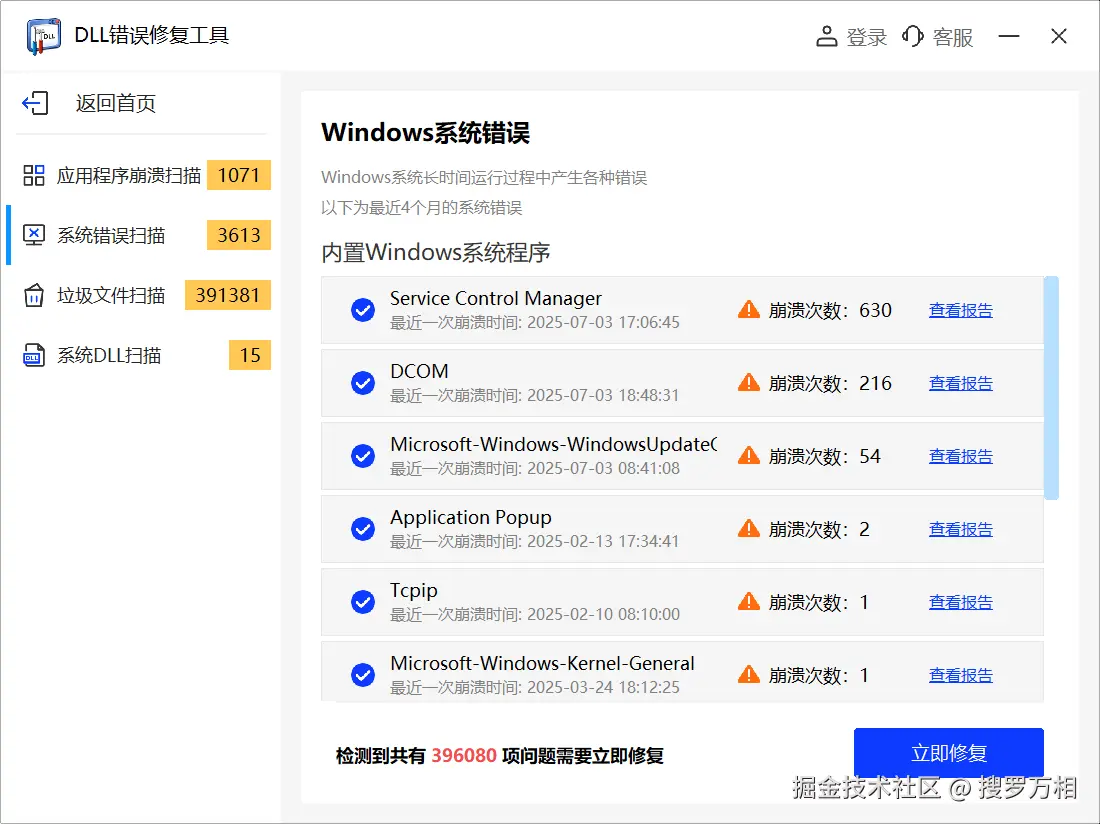This screenshot has height=824, width=1100.
Task: Click '崩溃次数: 630' text
Action: coord(830,310)
